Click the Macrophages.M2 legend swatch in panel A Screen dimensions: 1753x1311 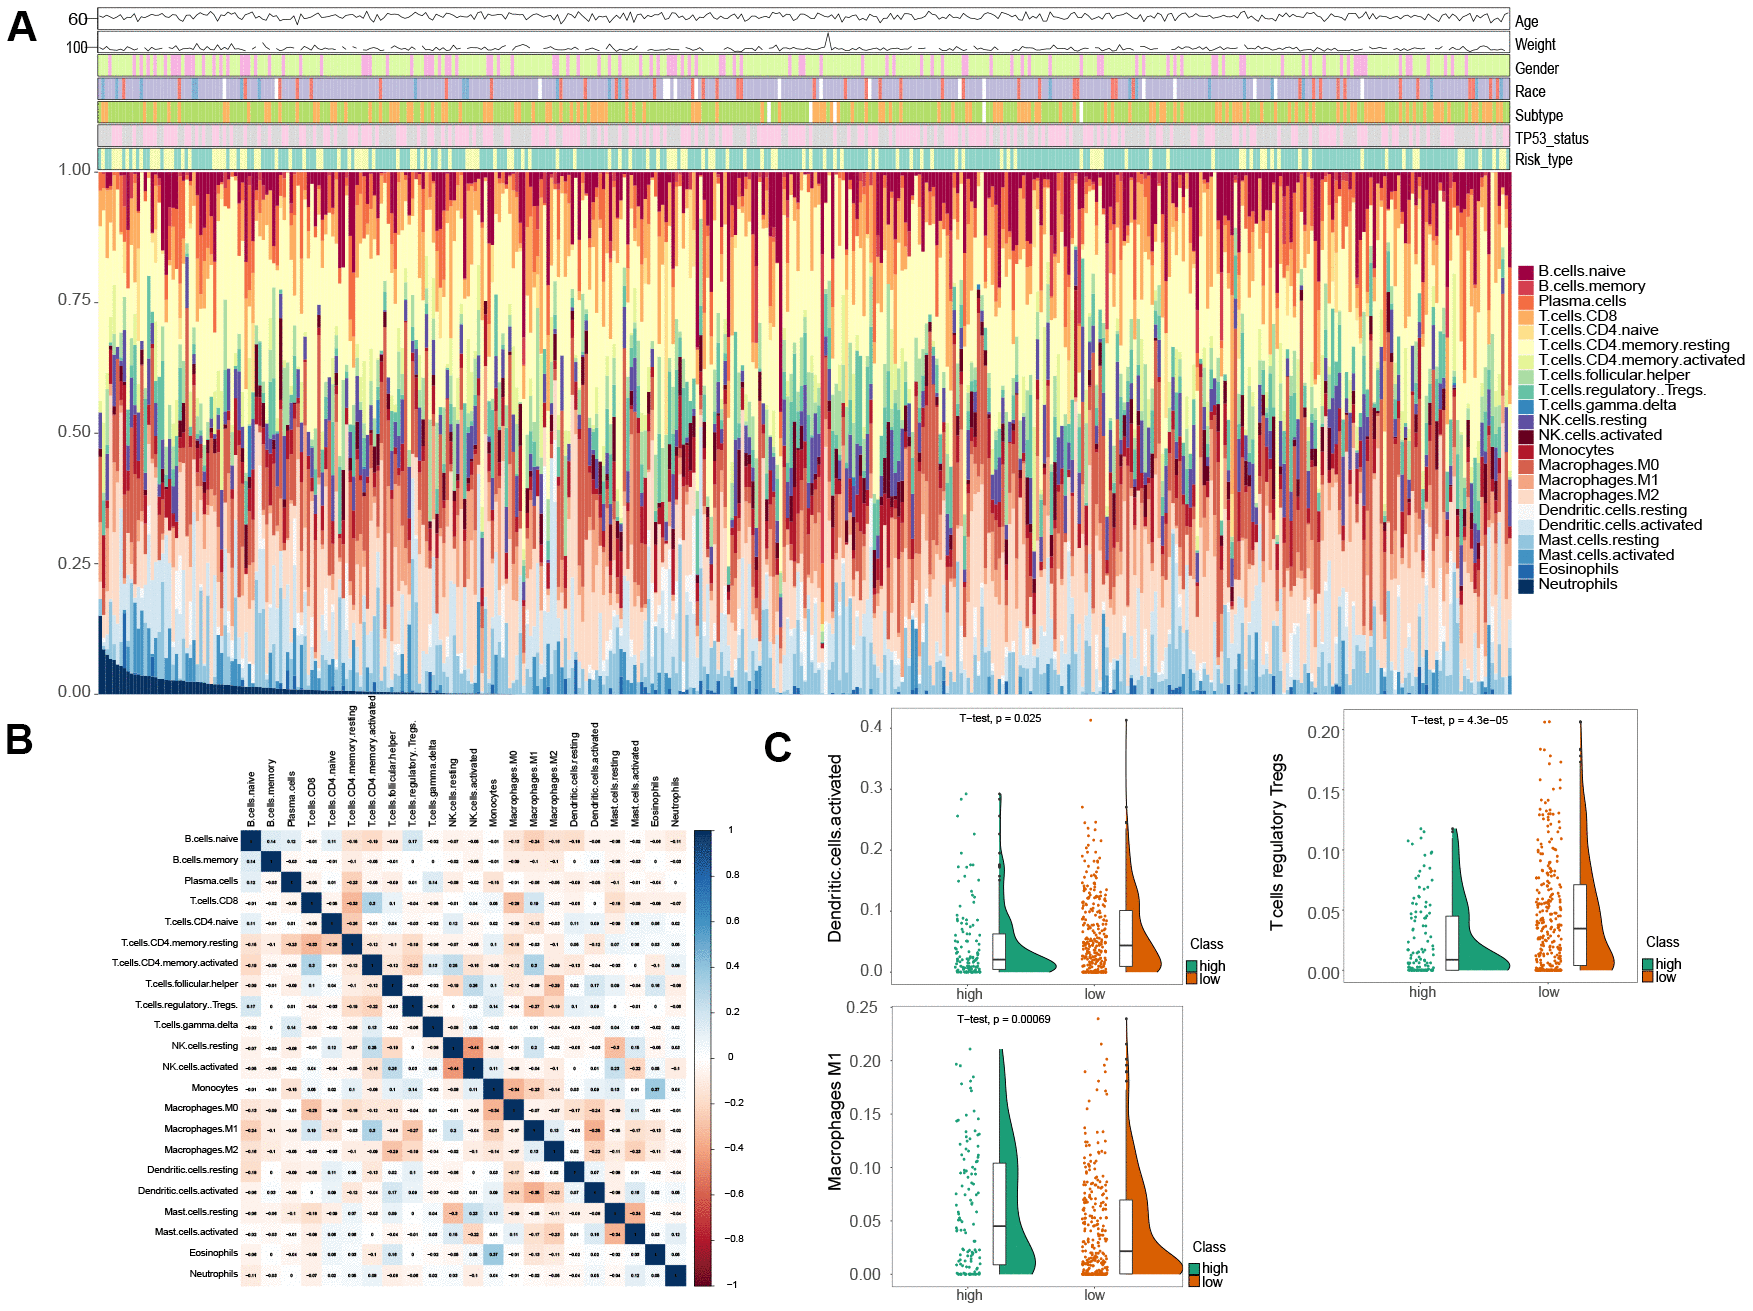point(1525,496)
